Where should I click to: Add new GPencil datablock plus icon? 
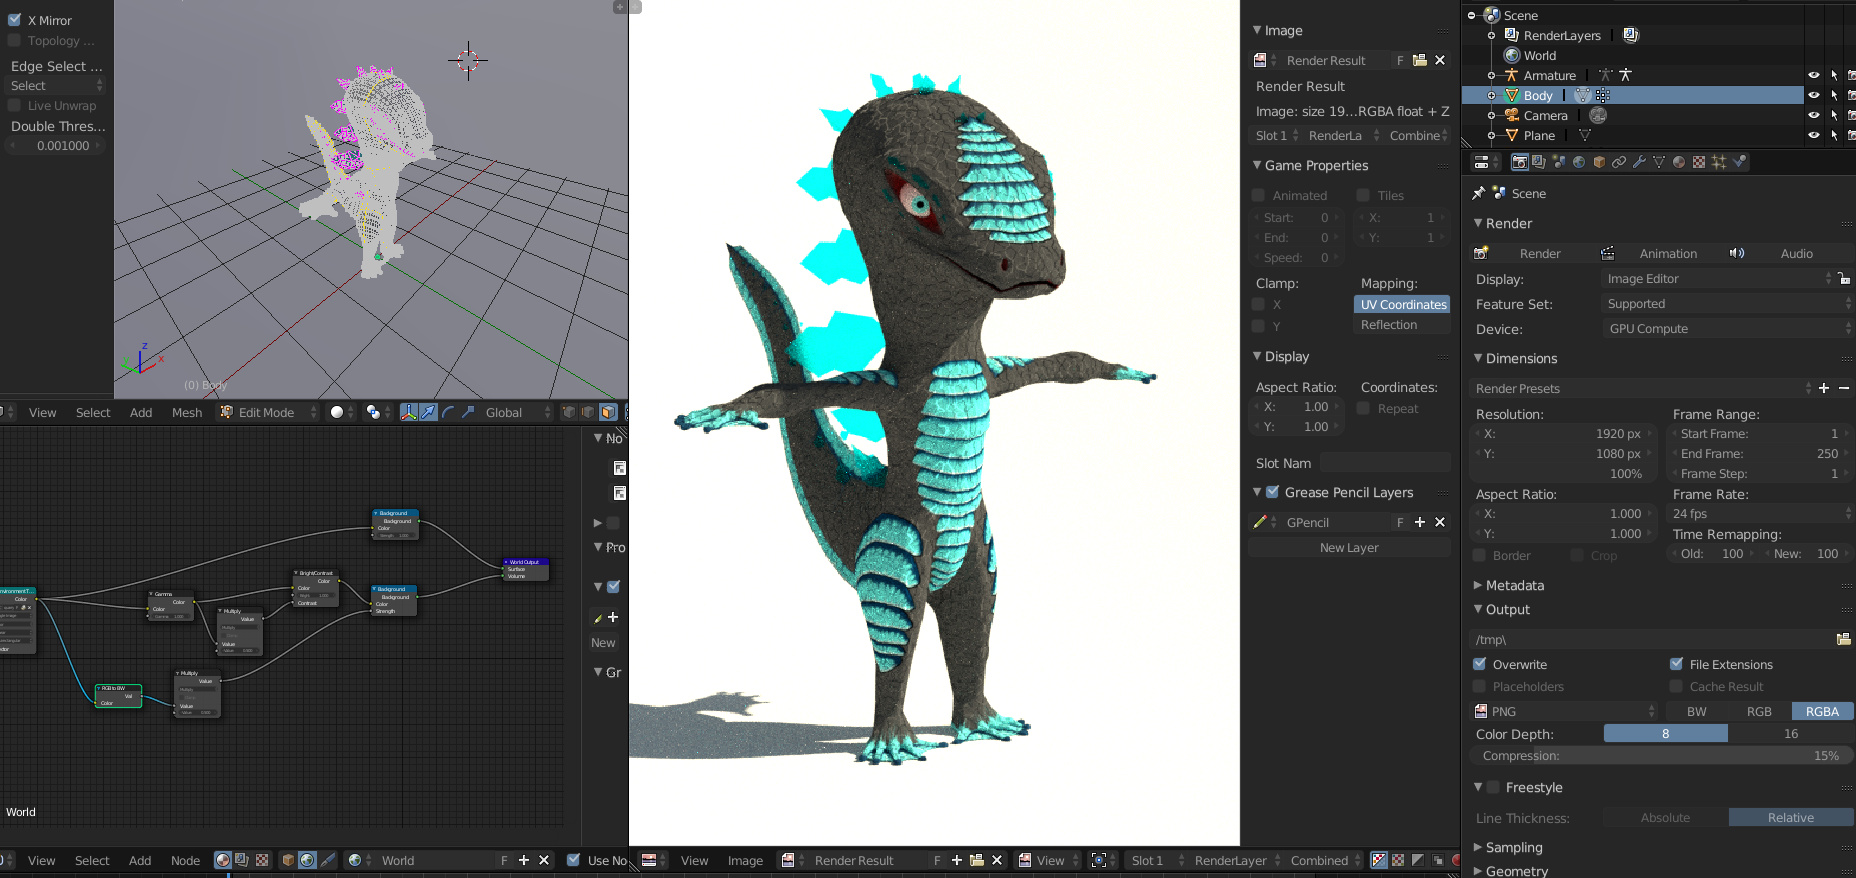1420,522
